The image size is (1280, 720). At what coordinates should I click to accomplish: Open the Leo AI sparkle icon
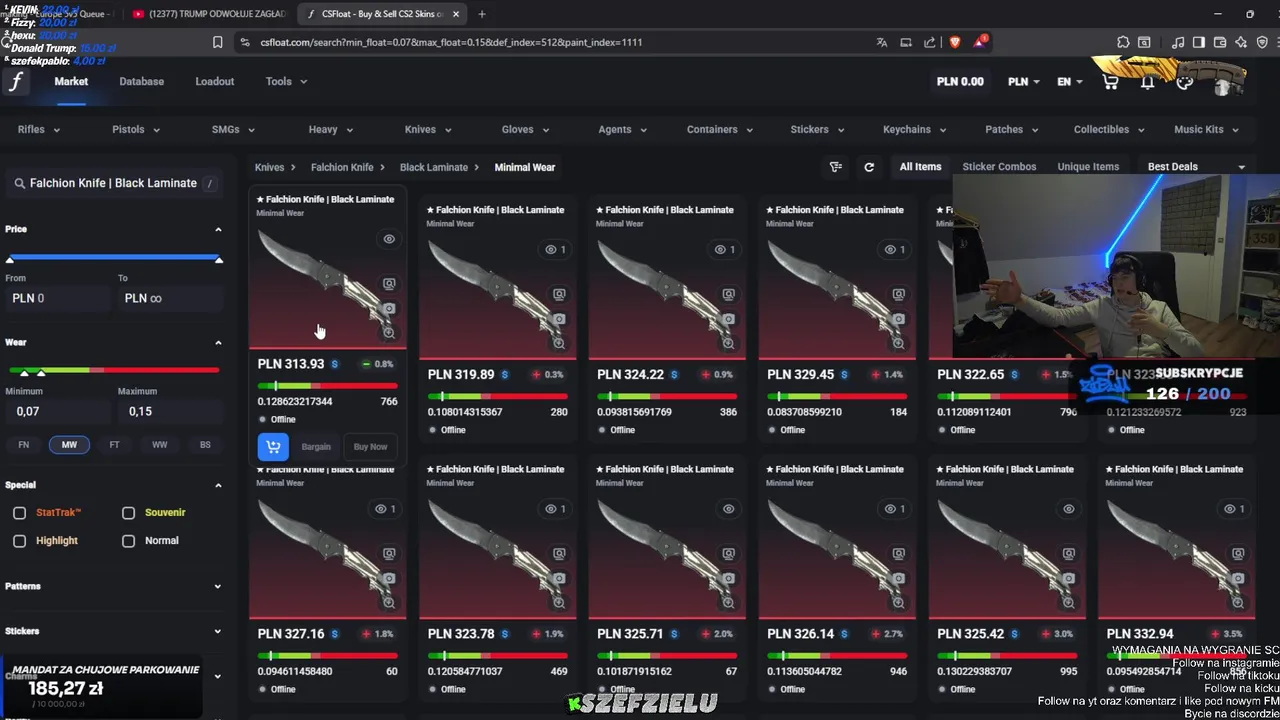(1241, 42)
